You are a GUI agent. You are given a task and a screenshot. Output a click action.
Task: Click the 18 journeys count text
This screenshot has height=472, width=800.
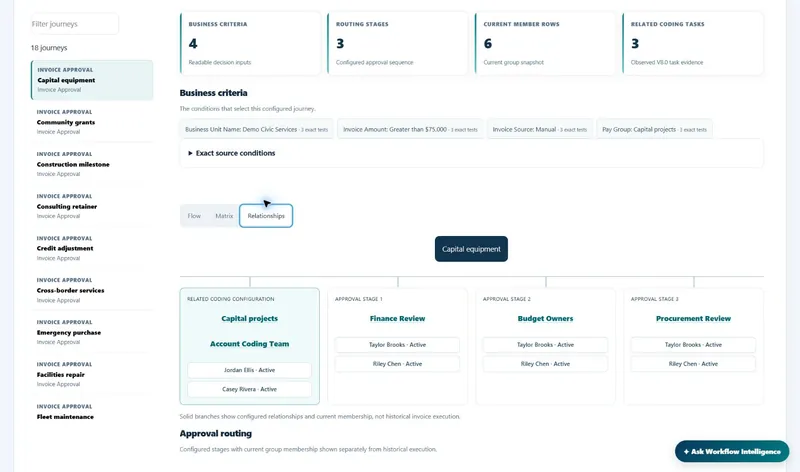pyautogui.click(x=49, y=47)
